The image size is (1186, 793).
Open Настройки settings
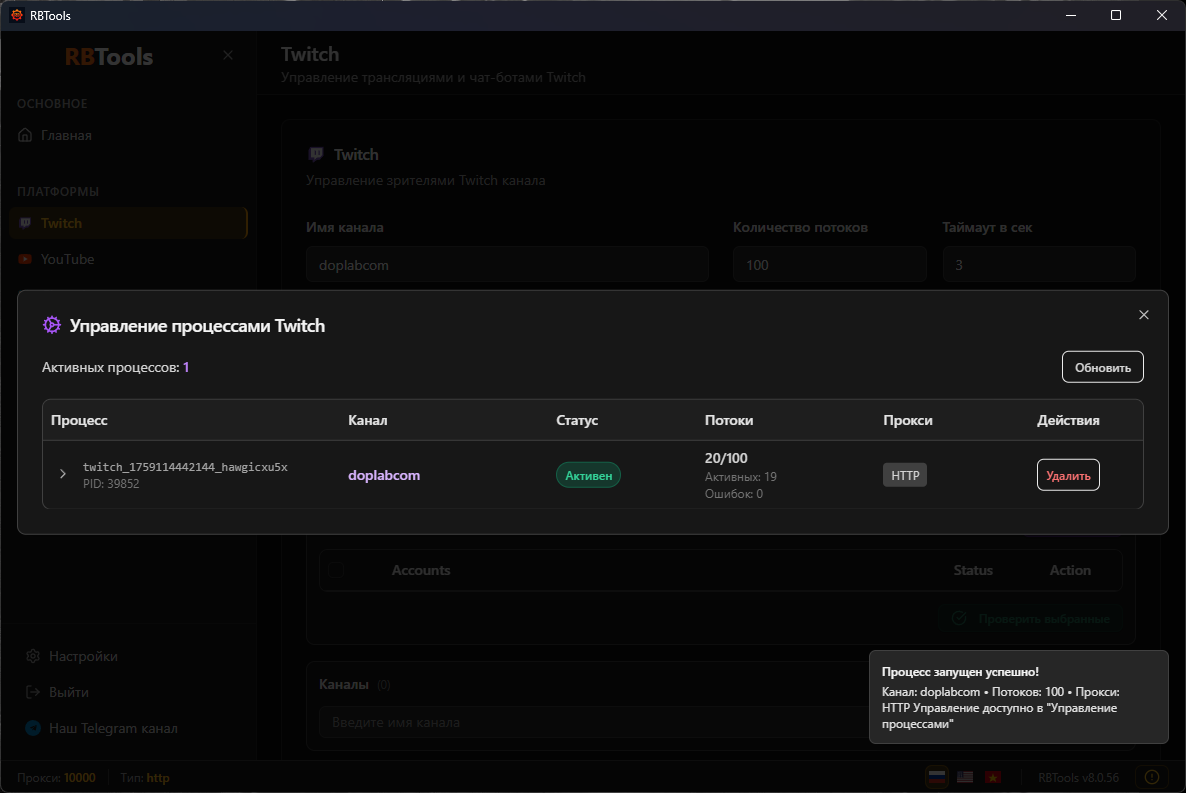tap(82, 656)
